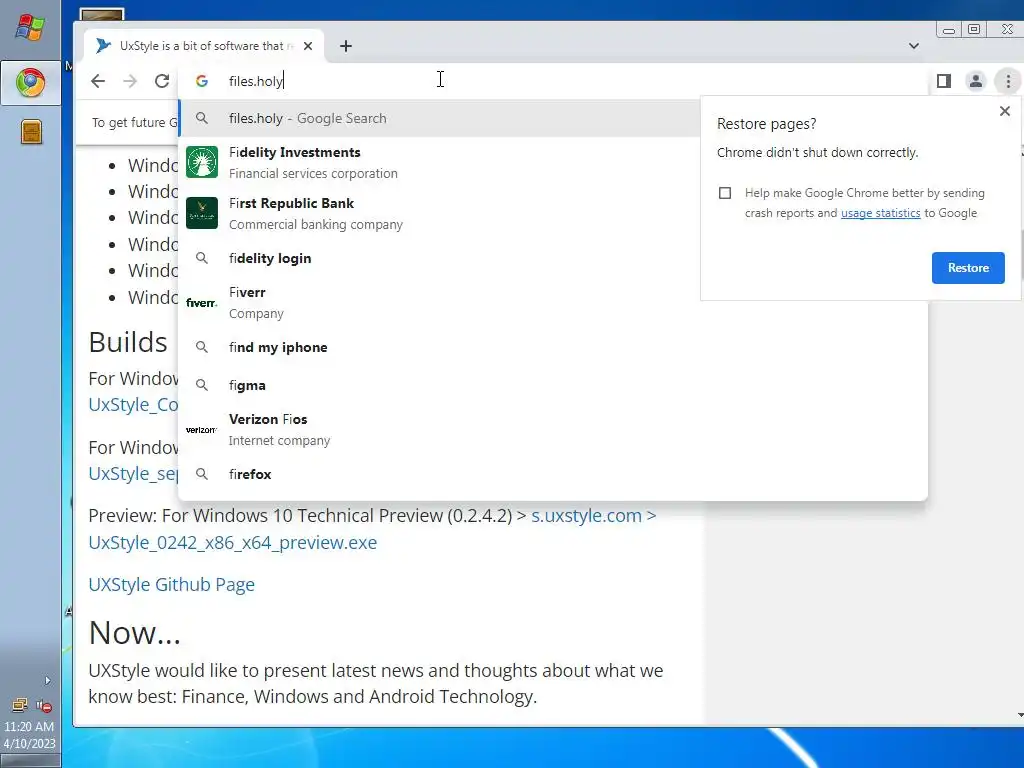Click the browser Forward arrow

[130, 81]
